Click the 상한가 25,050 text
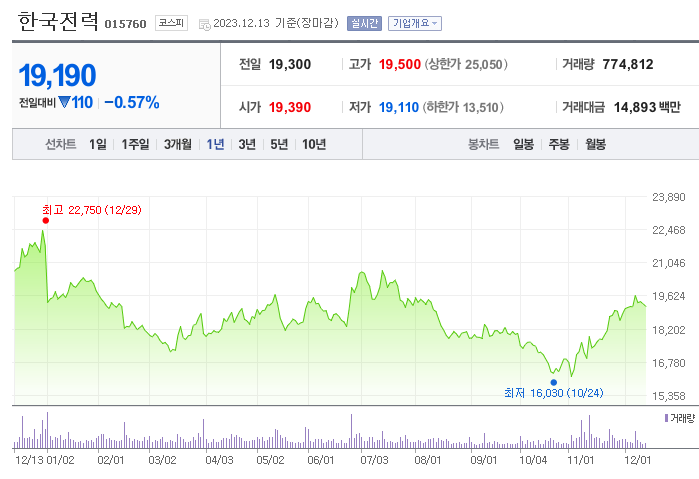This screenshot has width=699, height=479. pos(466,64)
